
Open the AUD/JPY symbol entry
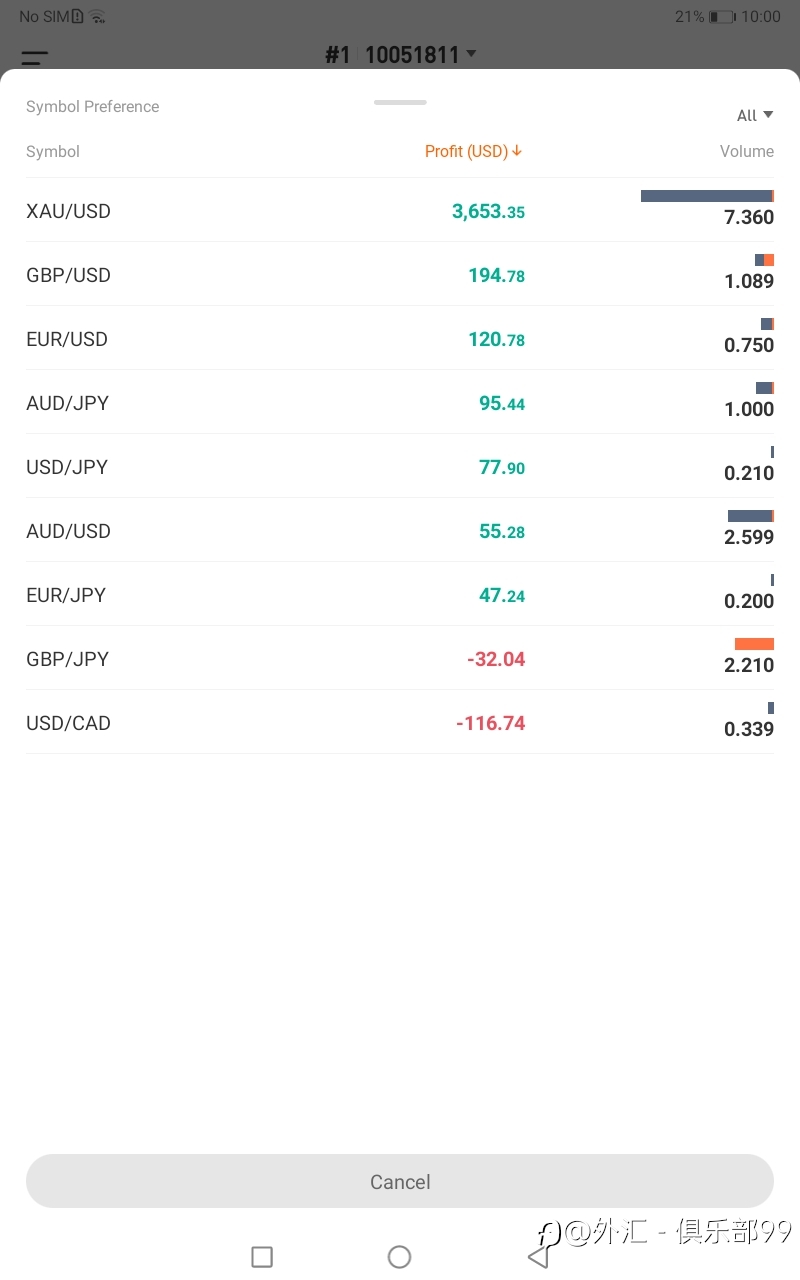click(400, 402)
